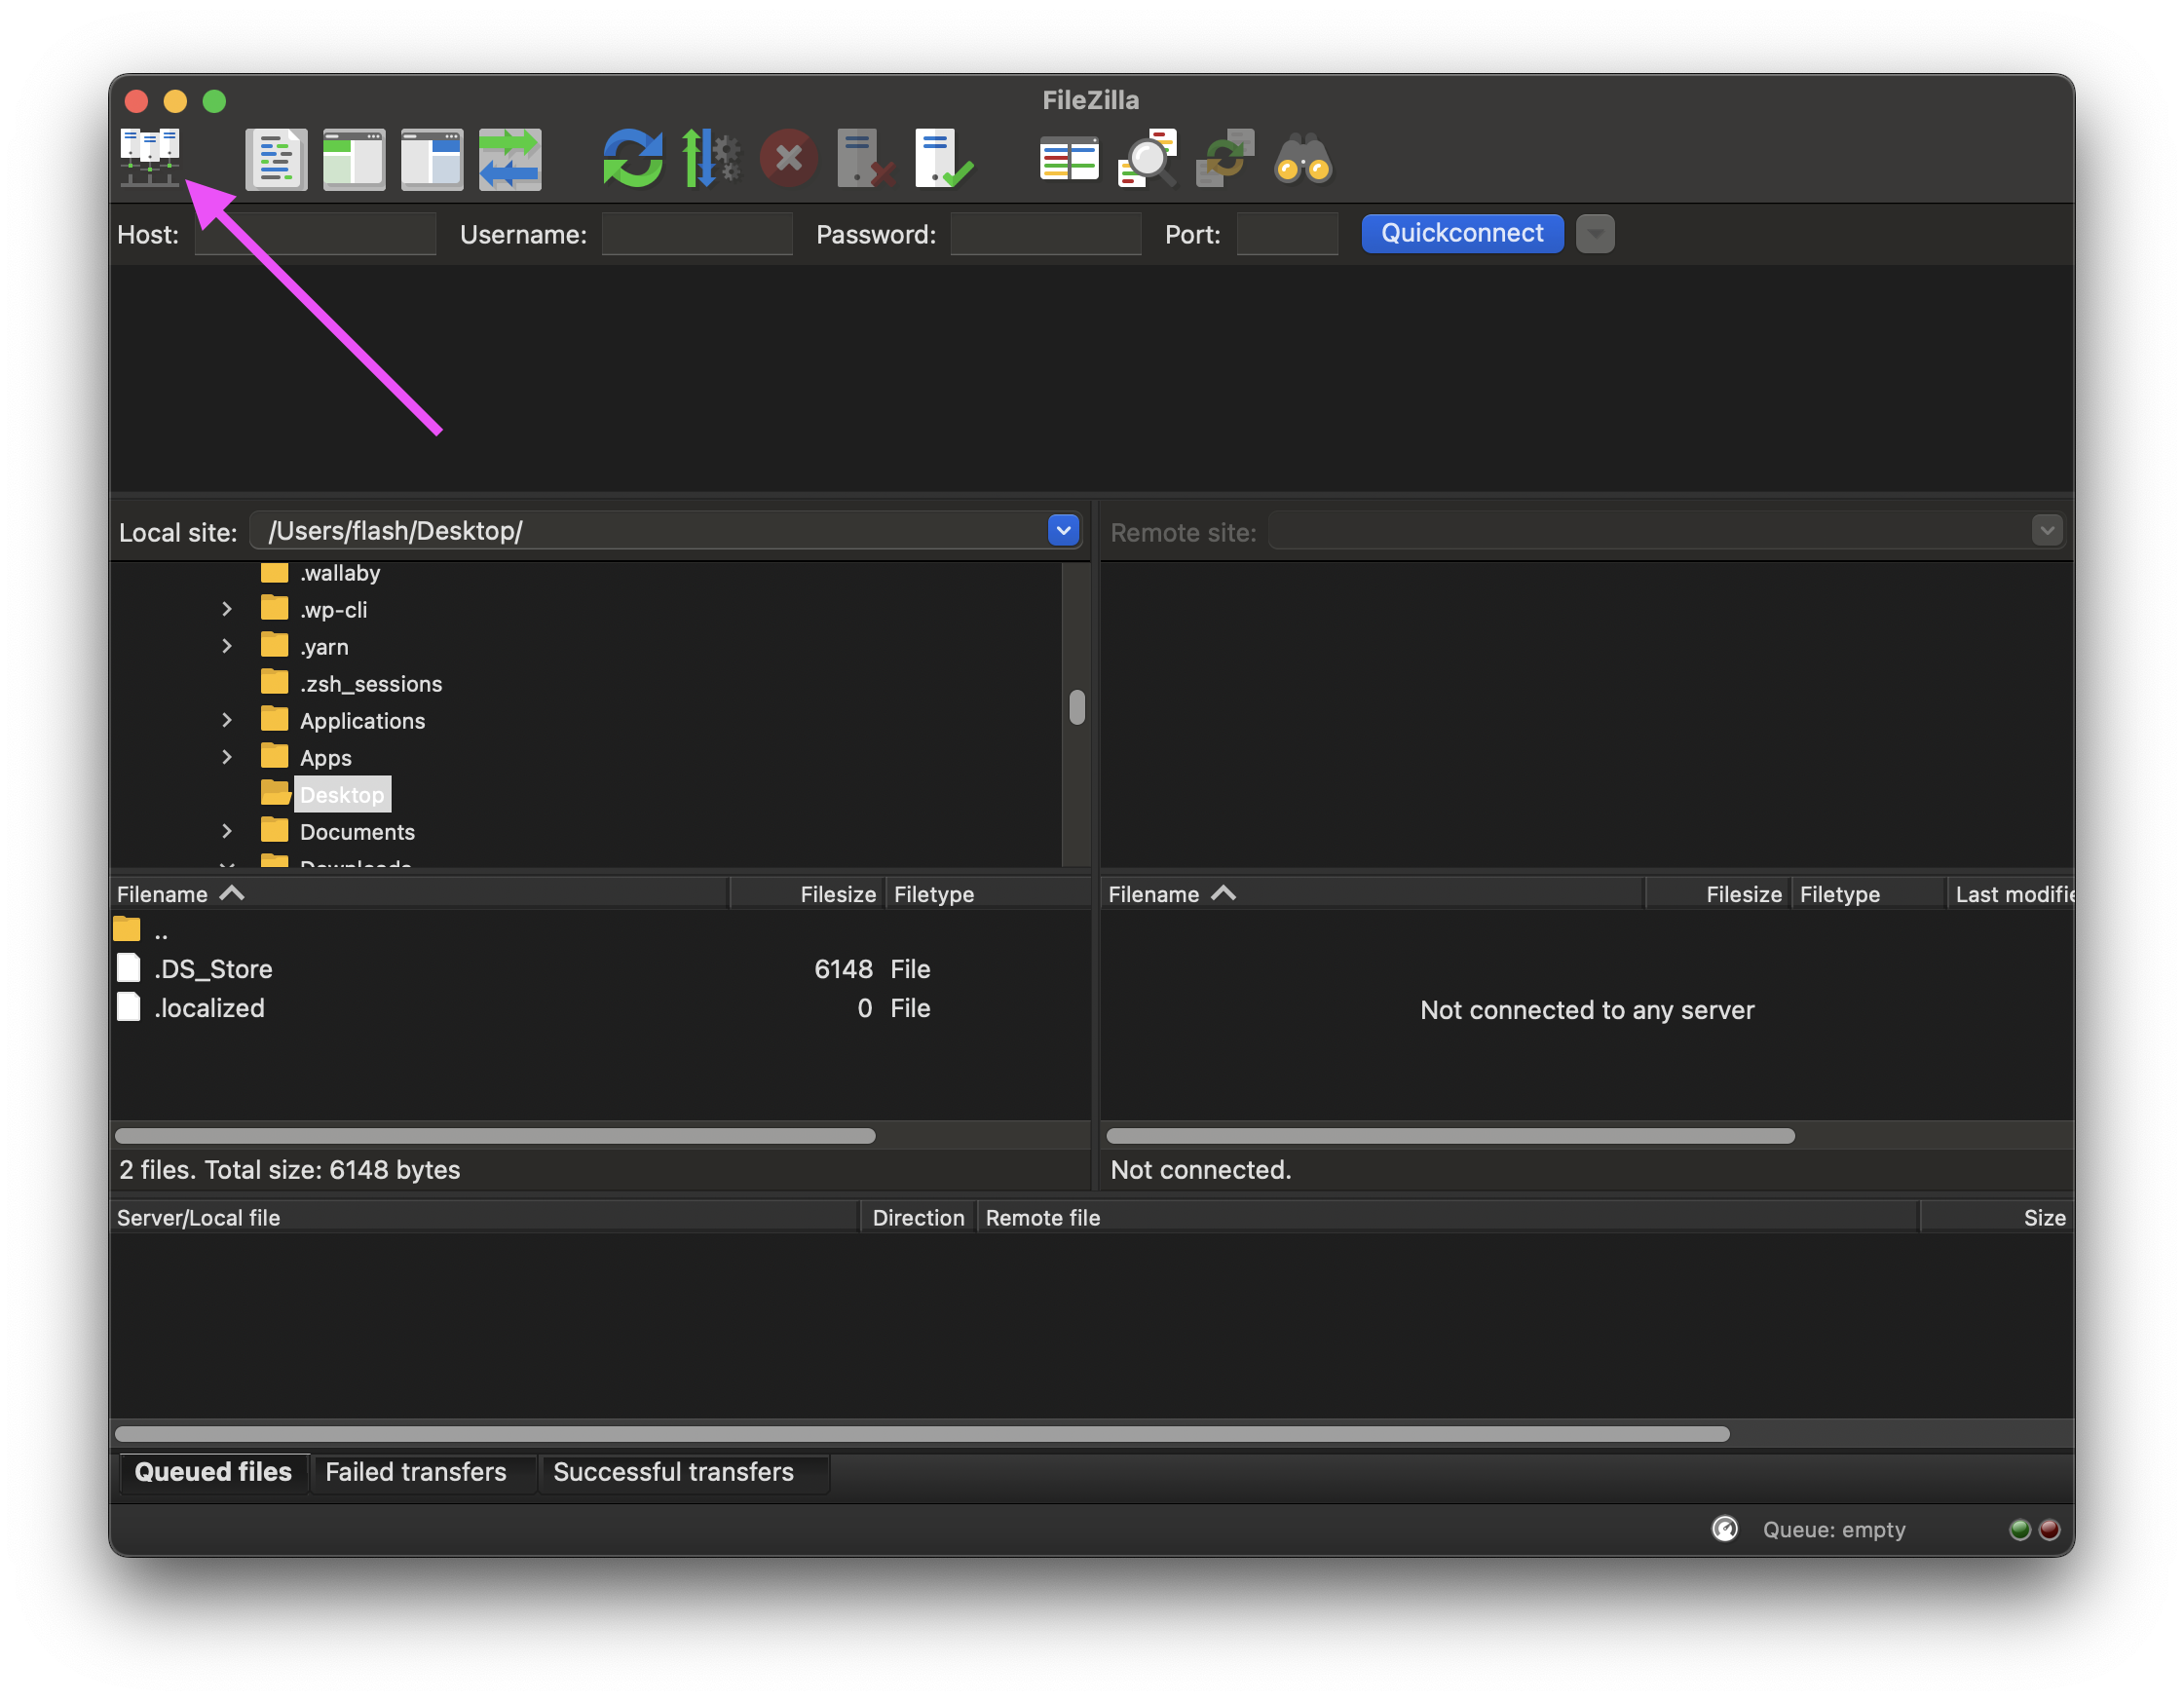The image size is (2184, 1701).
Task: Click the Quickconnect button
Action: point(1461,234)
